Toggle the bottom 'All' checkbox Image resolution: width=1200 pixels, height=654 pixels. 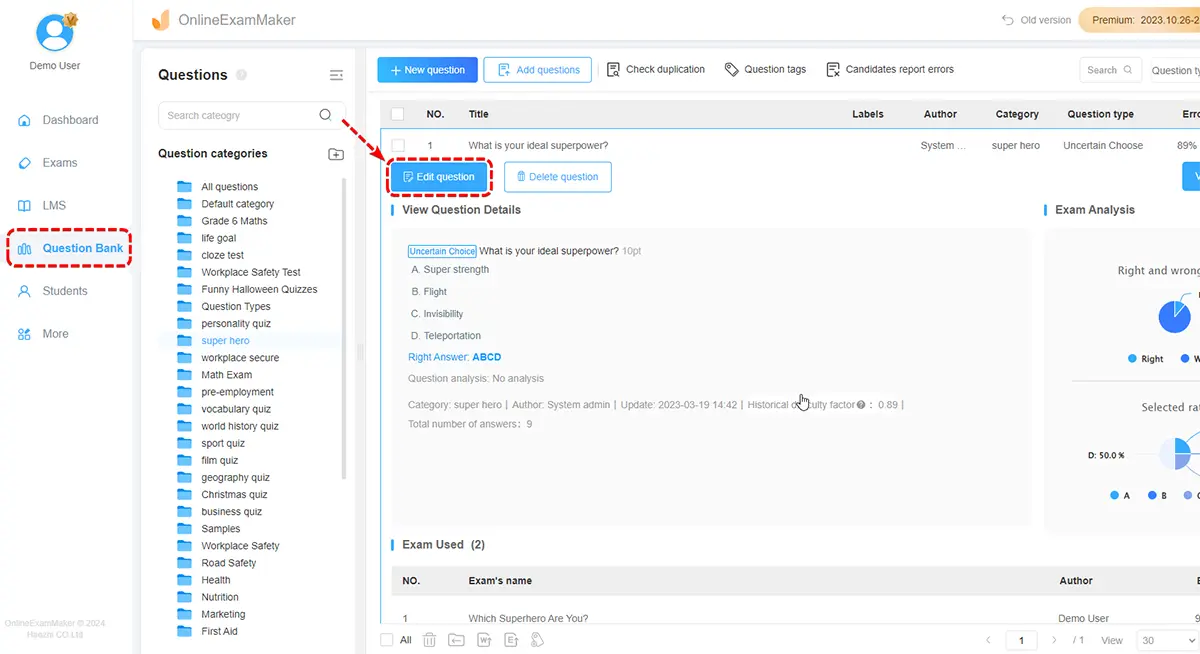click(387, 640)
